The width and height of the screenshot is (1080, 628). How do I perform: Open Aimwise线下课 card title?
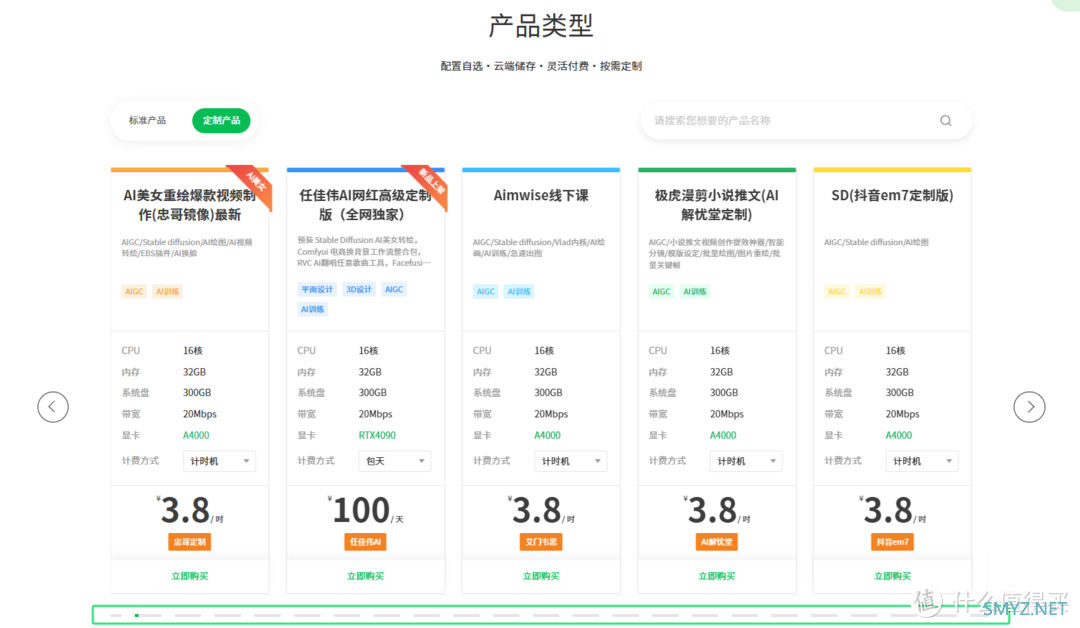point(541,196)
